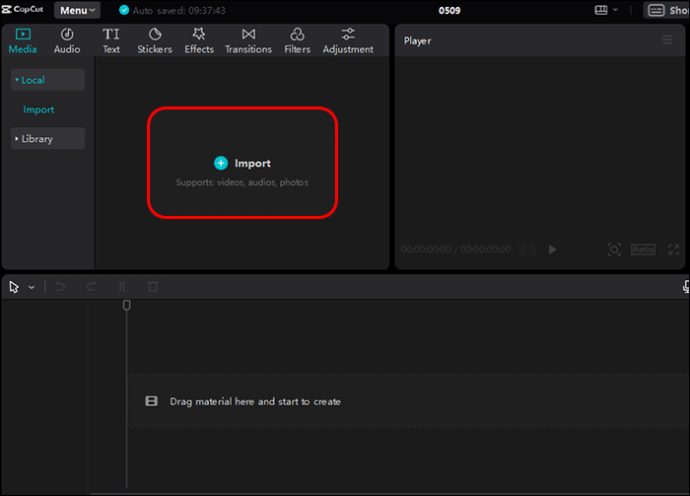Click the Undo arrow in timeline toolbar
Viewport: 690px width, 496px height.
pyautogui.click(x=60, y=287)
